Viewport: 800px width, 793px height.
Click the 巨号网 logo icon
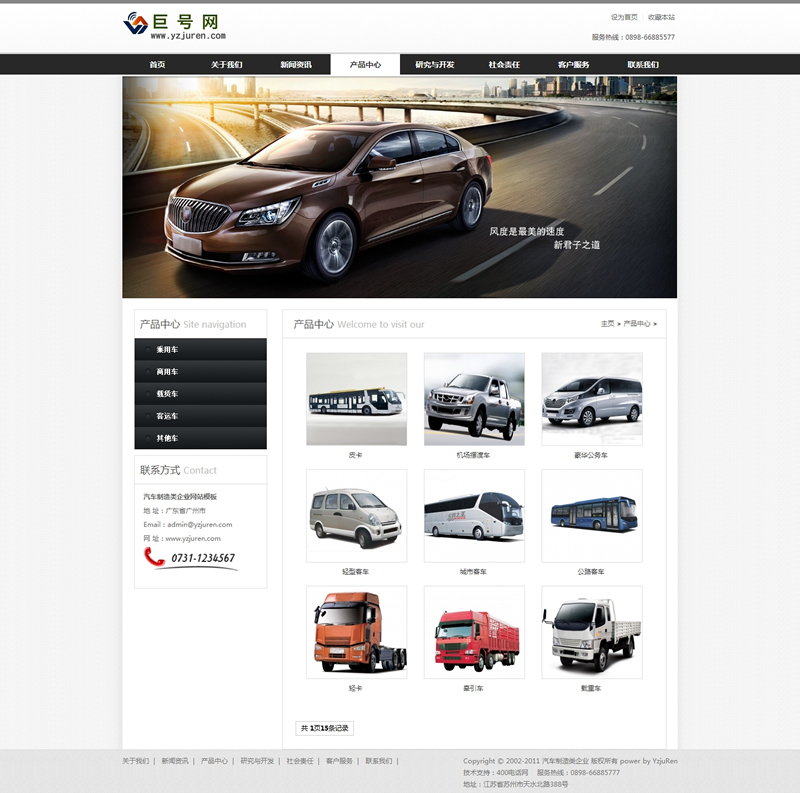click(x=135, y=23)
